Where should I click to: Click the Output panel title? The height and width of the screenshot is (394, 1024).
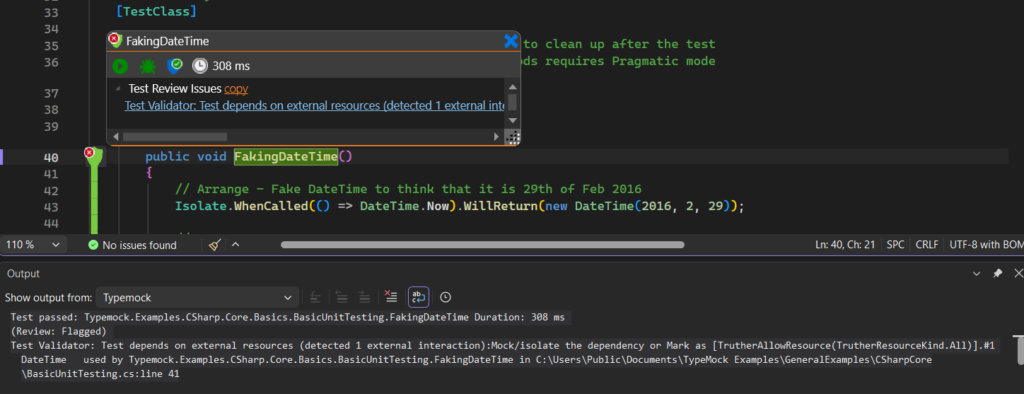pyautogui.click(x=24, y=274)
